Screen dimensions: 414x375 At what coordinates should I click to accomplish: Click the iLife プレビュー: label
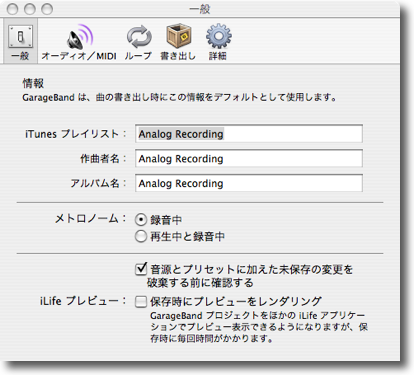coord(83,301)
